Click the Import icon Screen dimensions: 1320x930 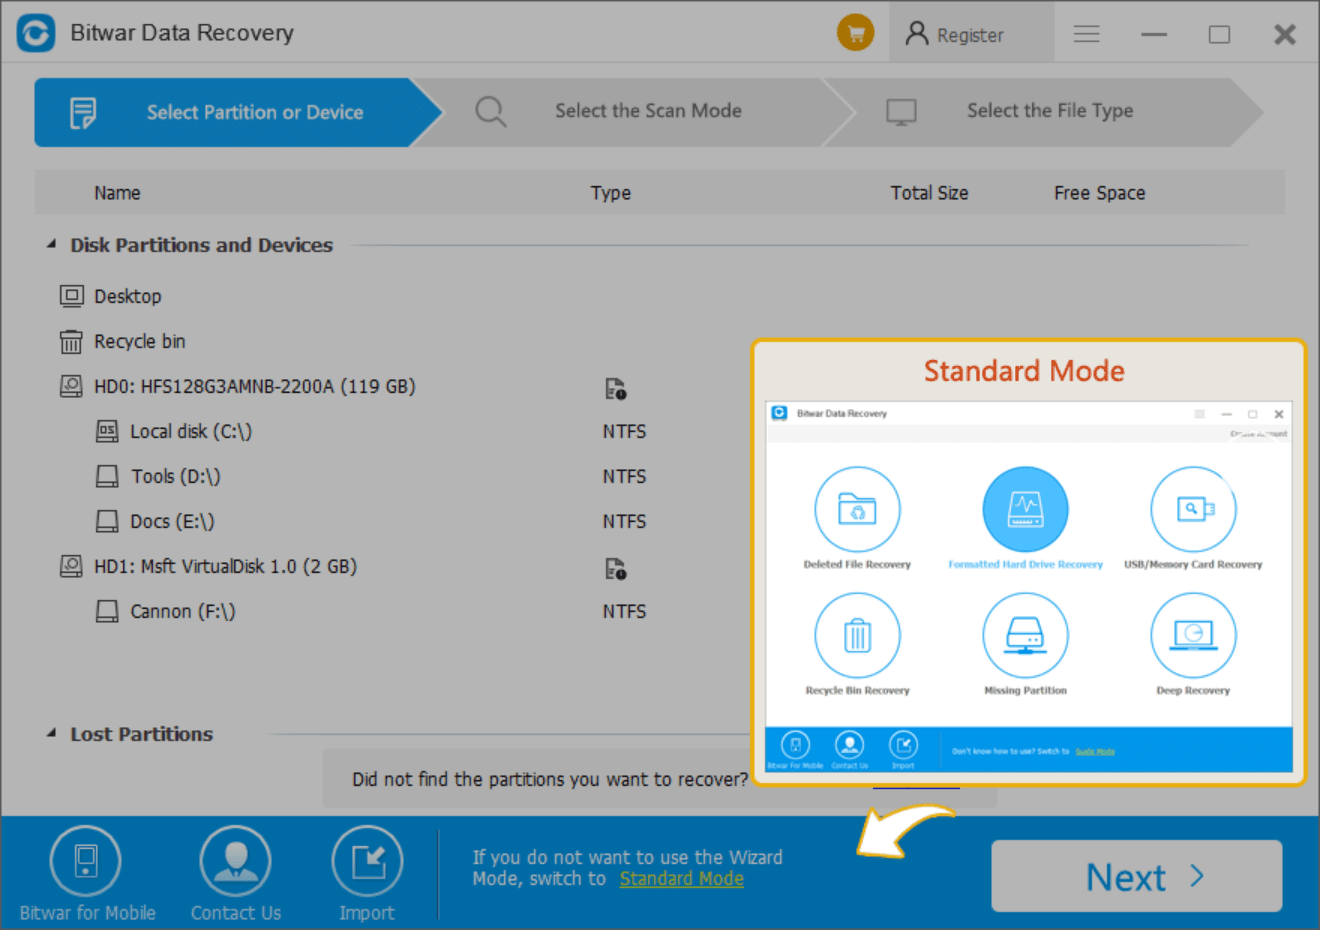[367, 862]
